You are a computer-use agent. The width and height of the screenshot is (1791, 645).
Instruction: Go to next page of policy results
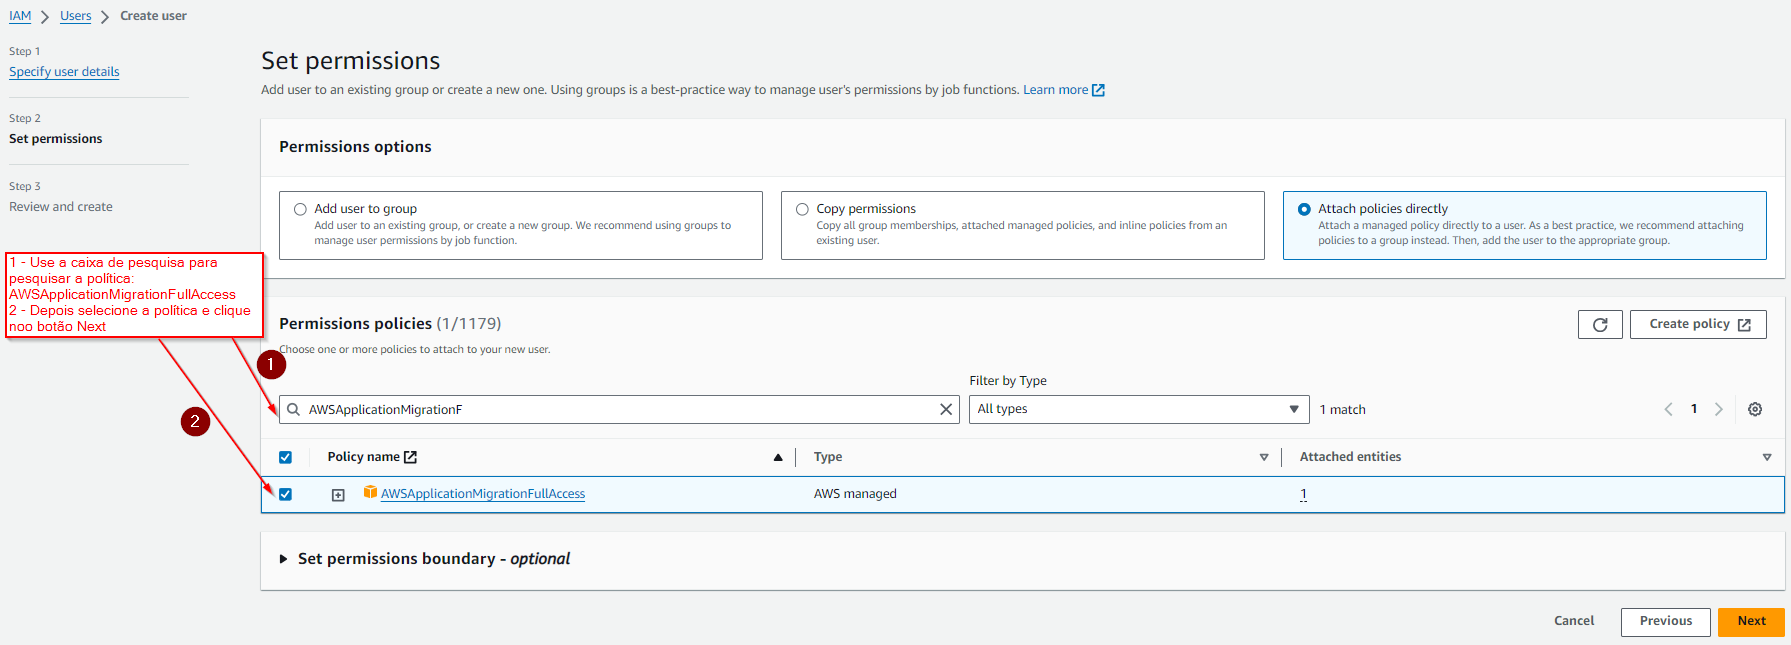coord(1718,410)
